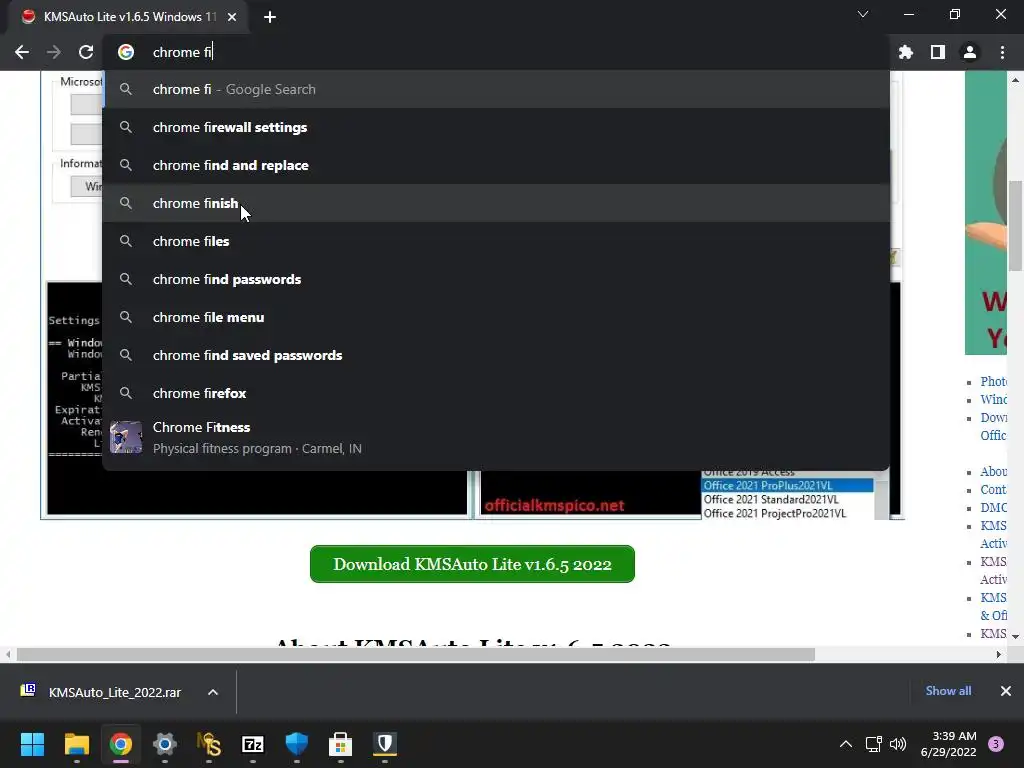Pick the 'chrome files' suggestion
The image size is (1024, 768).
pos(496,241)
